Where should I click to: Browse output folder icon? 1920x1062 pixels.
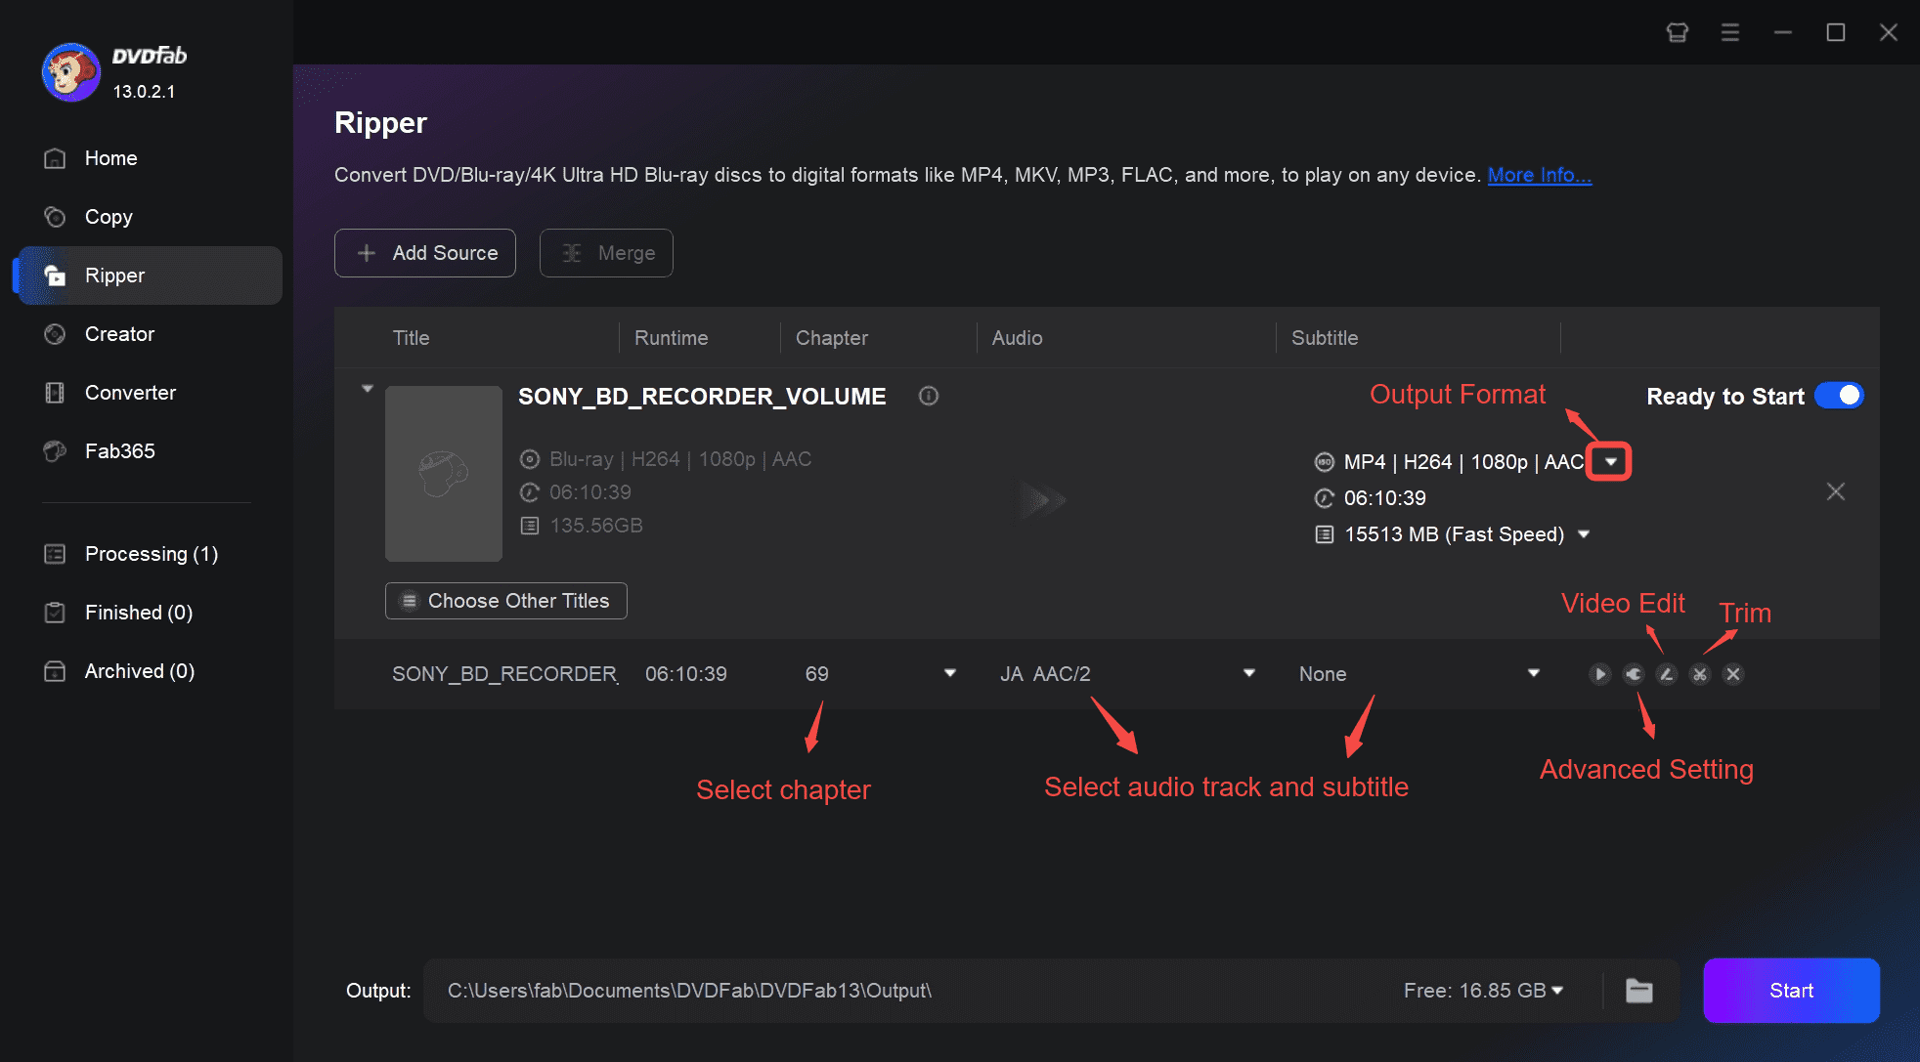pos(1639,991)
